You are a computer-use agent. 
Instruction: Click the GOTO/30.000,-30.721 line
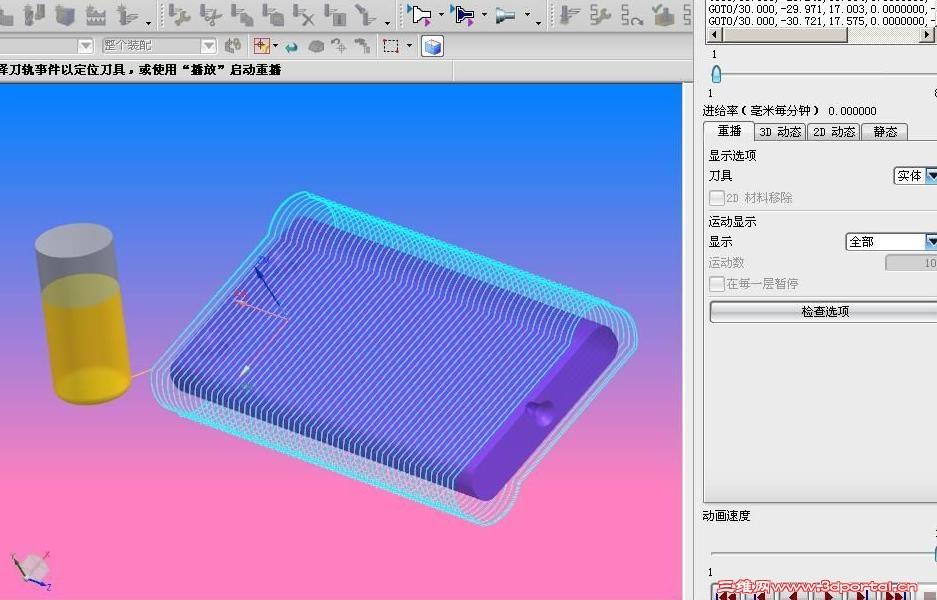click(822, 21)
